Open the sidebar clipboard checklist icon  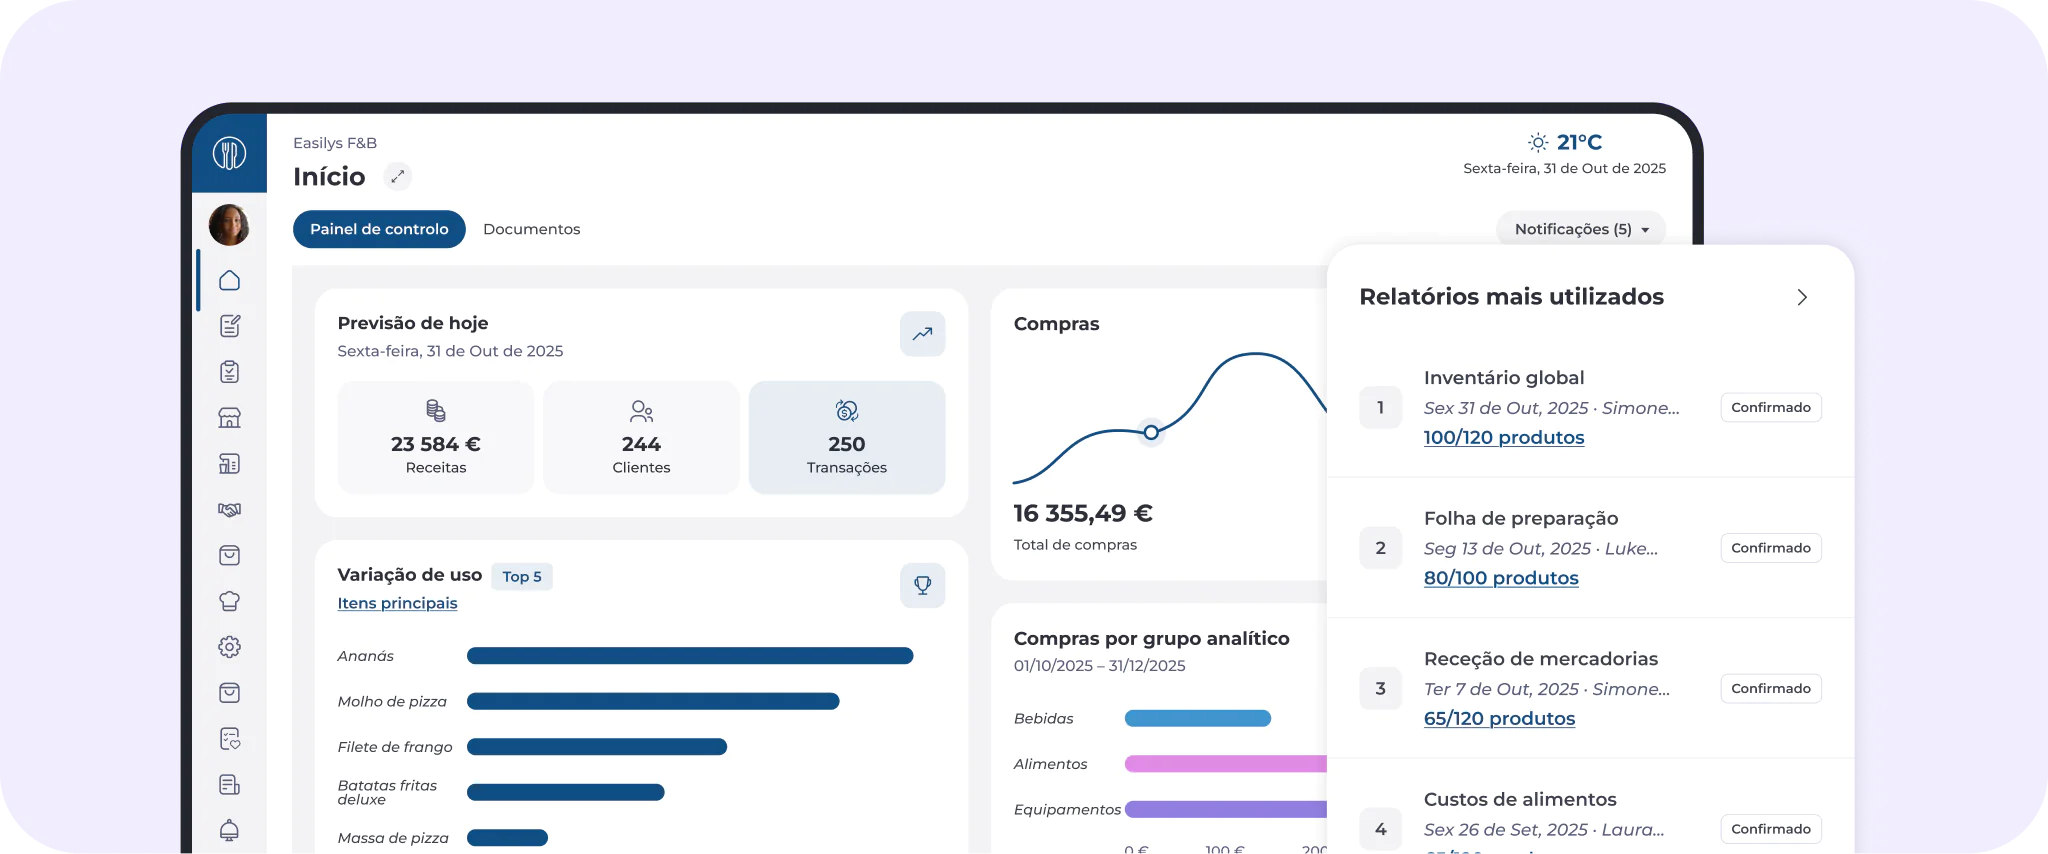(229, 372)
